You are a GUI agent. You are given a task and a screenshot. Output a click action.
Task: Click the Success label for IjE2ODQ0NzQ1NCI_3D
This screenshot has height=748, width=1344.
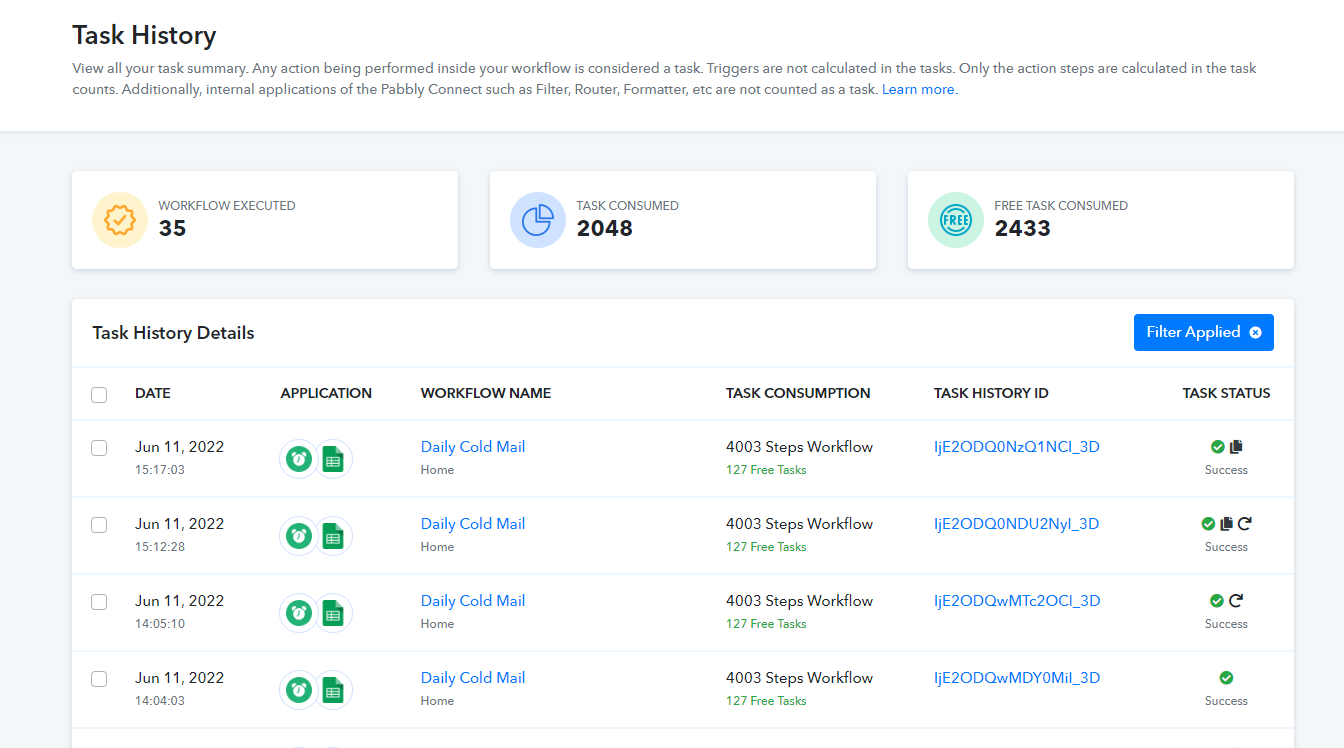coord(1226,470)
